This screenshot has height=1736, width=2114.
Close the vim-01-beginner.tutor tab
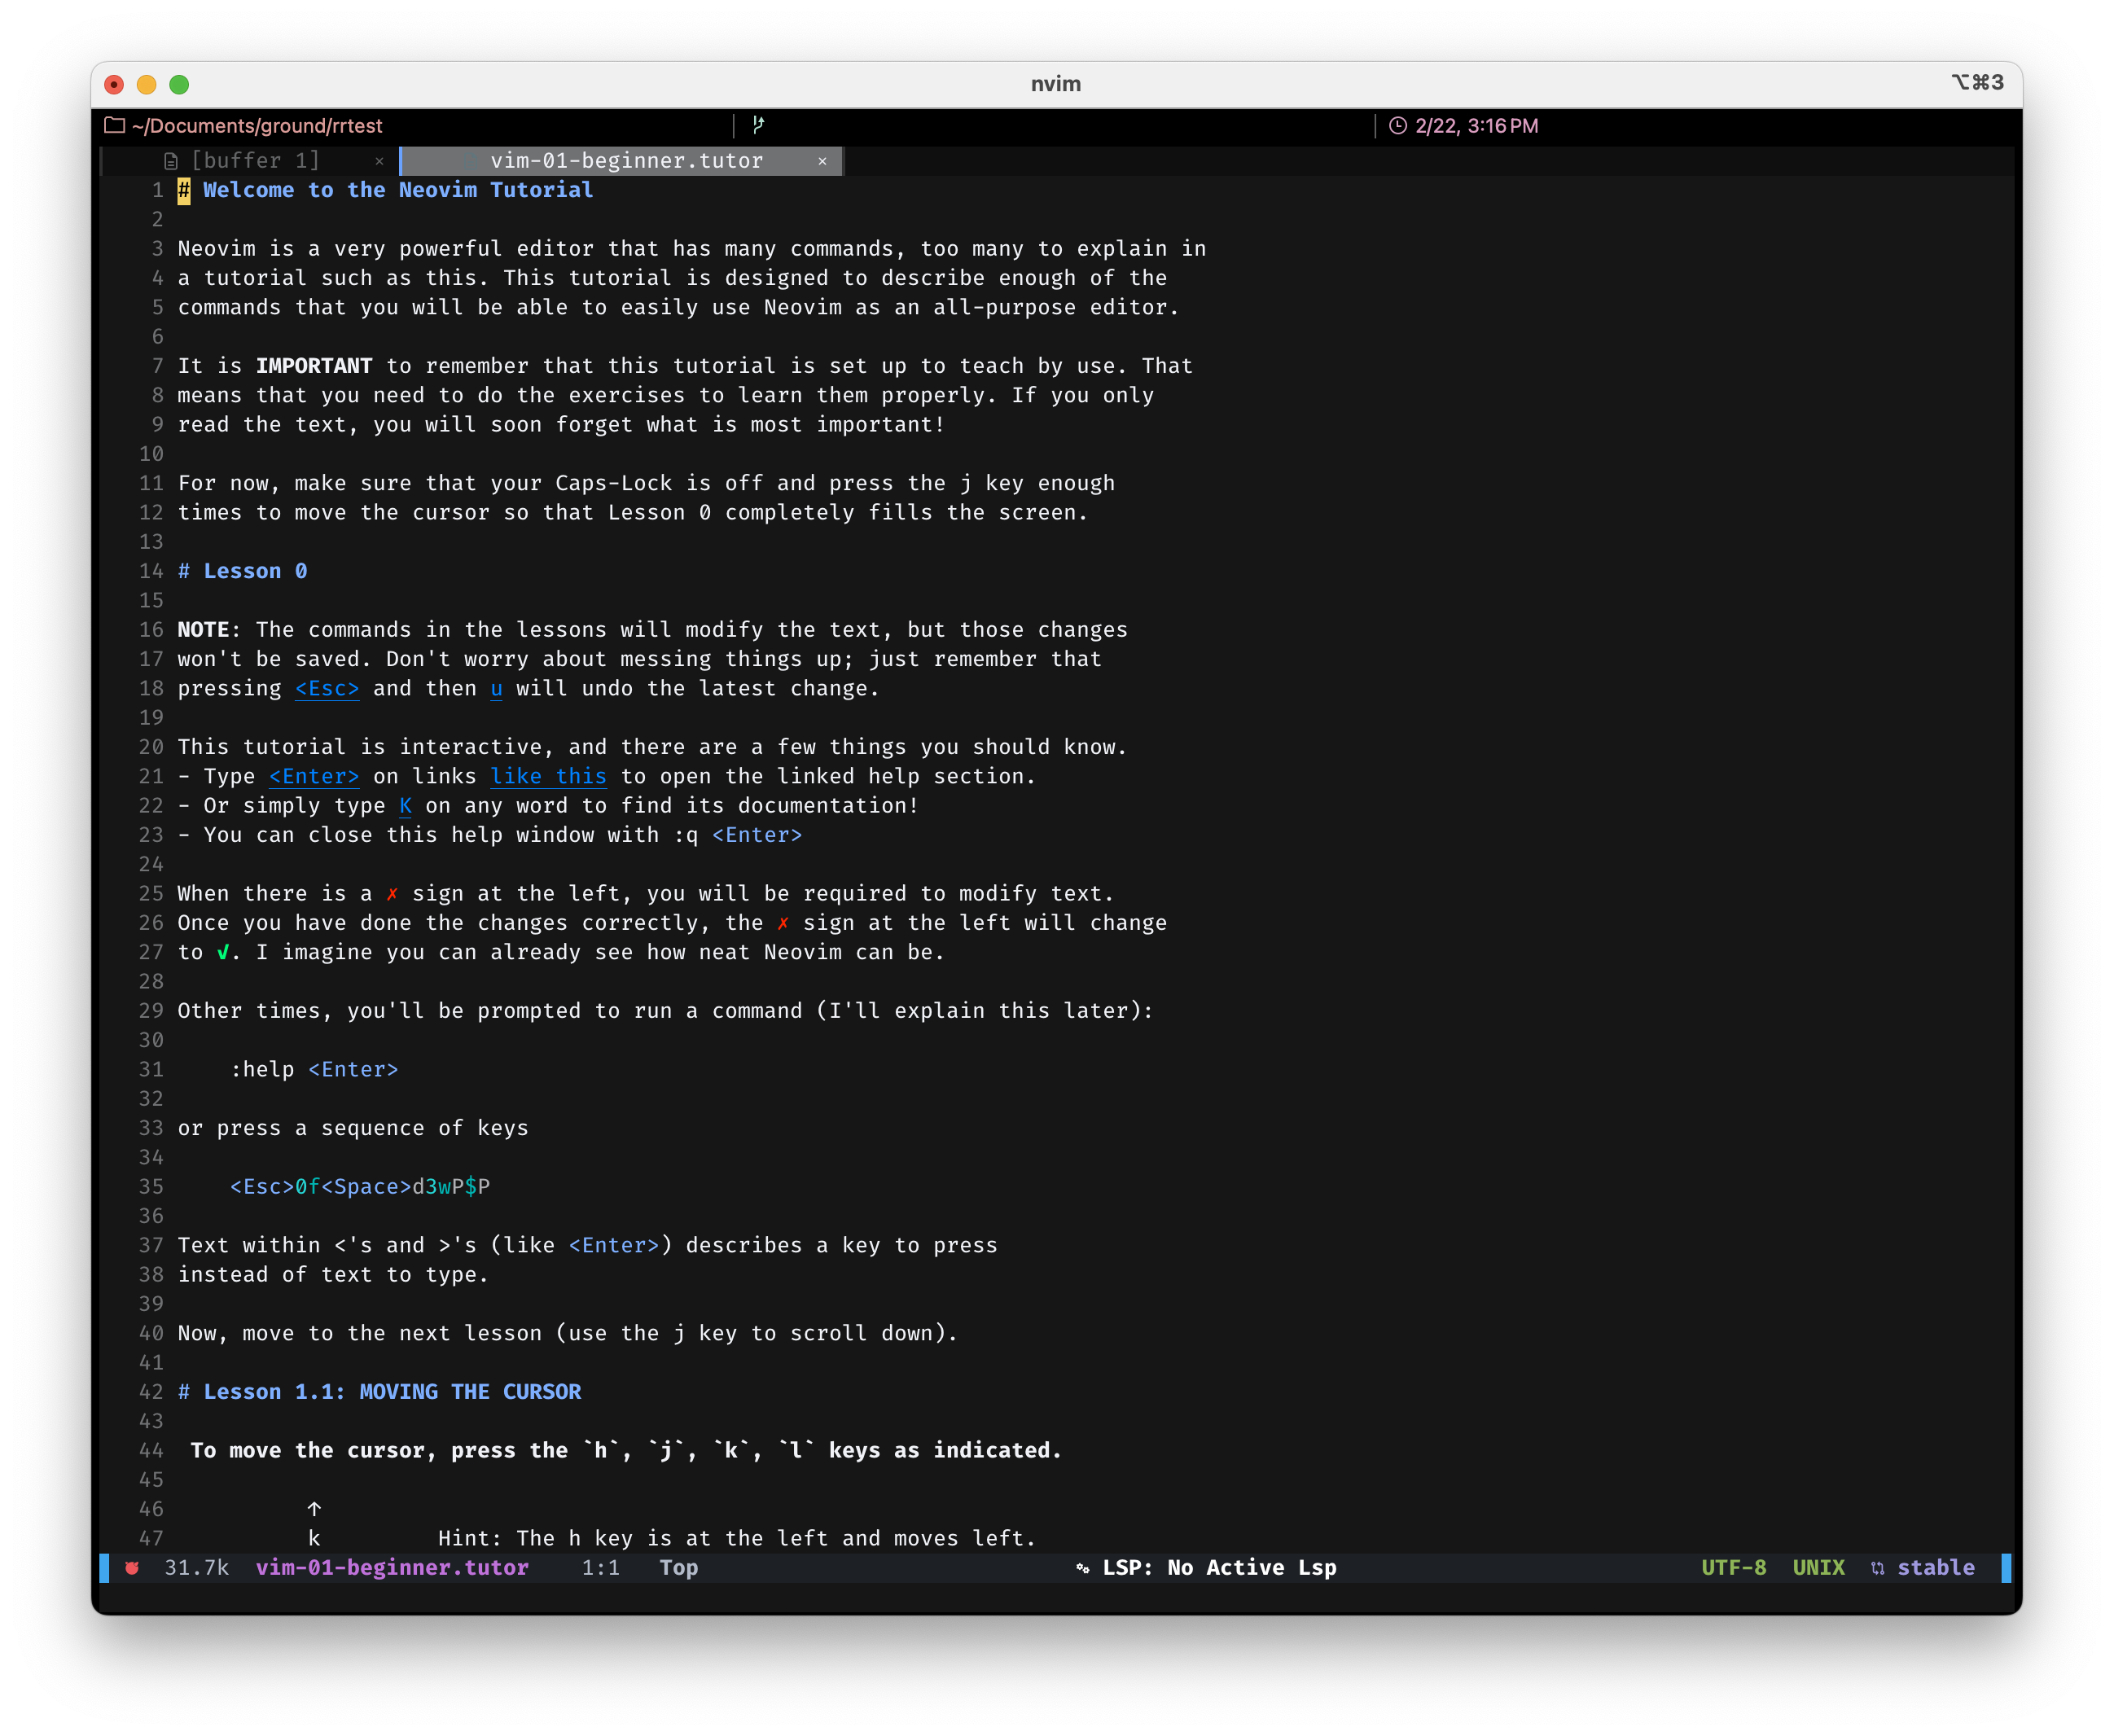click(x=822, y=161)
